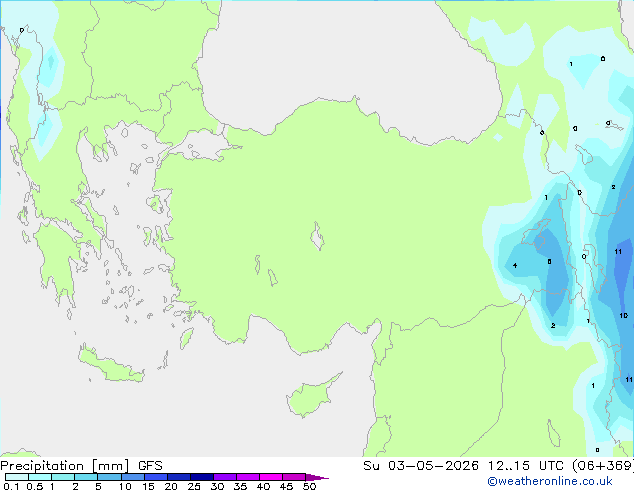This screenshot has width=634, height=490.
Task: Click the 0.1–0.5 mm legend color box
Action: click(17, 477)
